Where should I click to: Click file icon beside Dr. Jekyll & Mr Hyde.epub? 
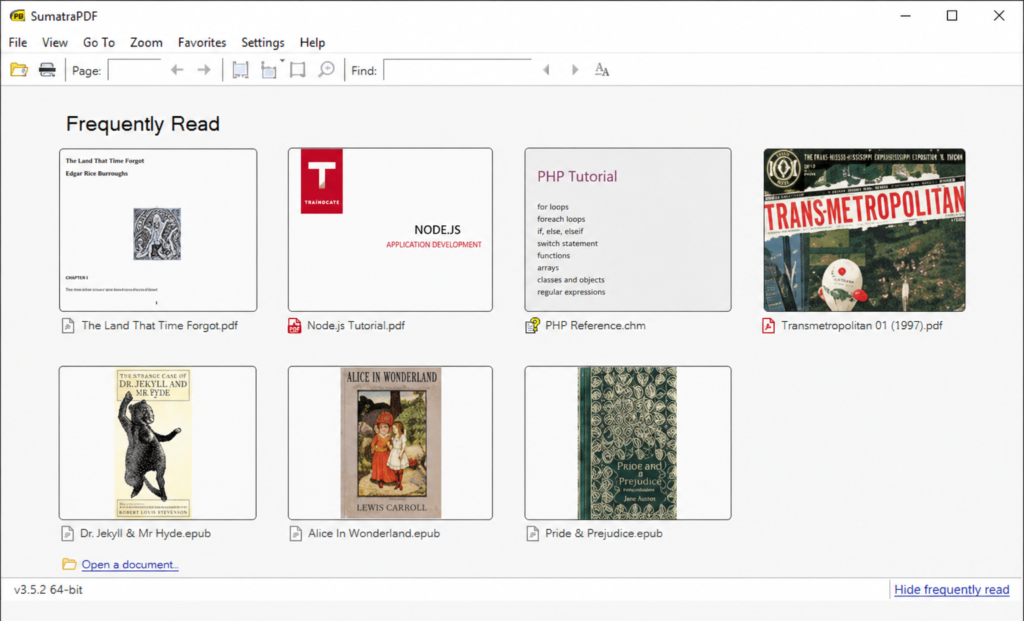click(x=67, y=533)
